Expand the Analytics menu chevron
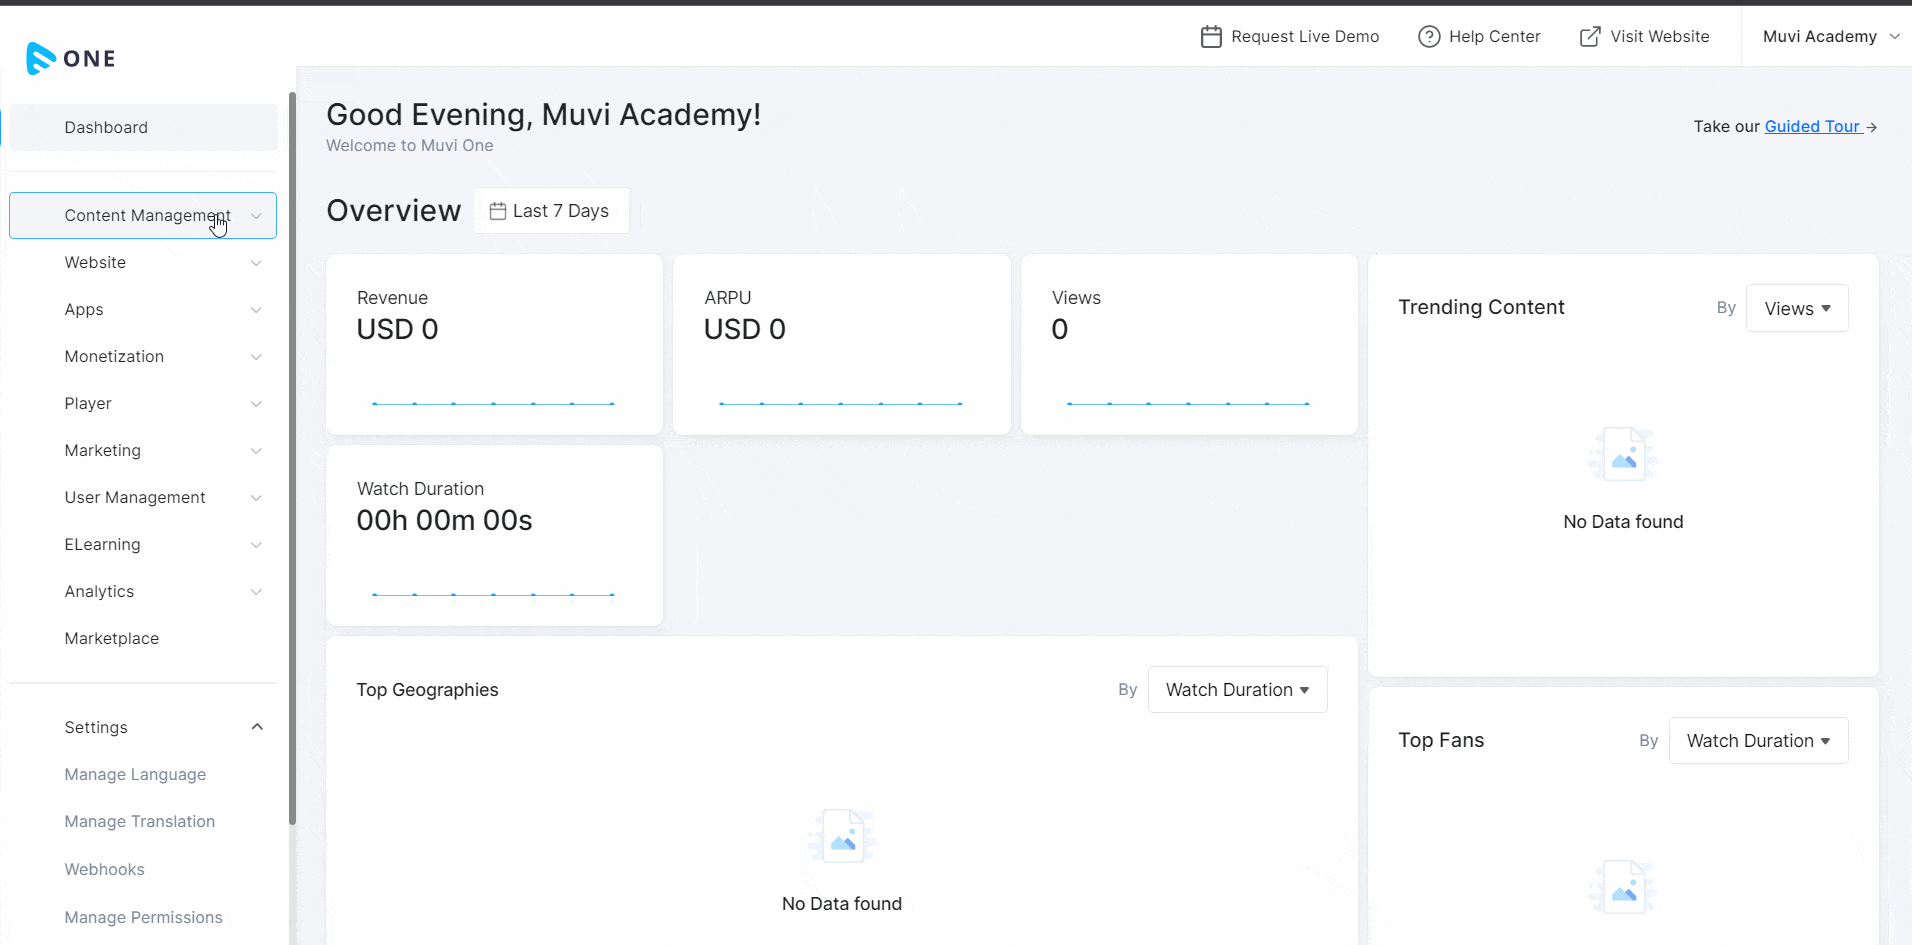Screen dimensions: 1912x945 tap(256, 592)
